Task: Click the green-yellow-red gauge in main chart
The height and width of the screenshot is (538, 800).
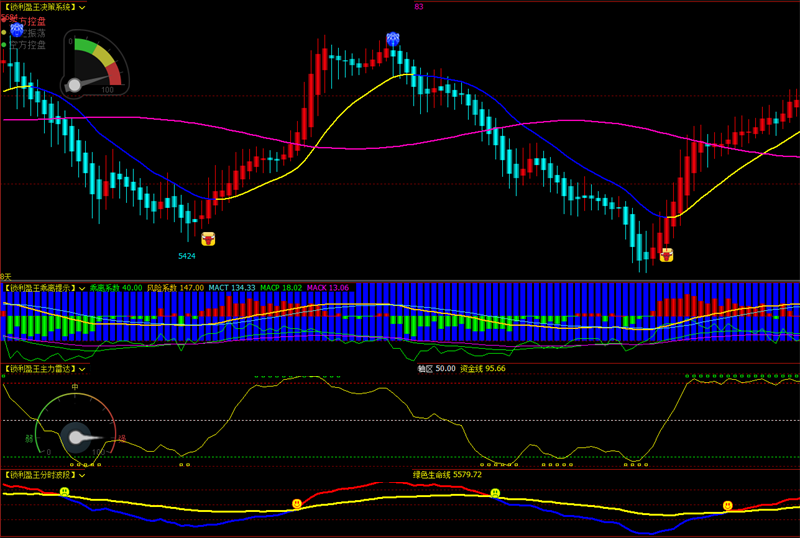Action: (x=95, y=64)
